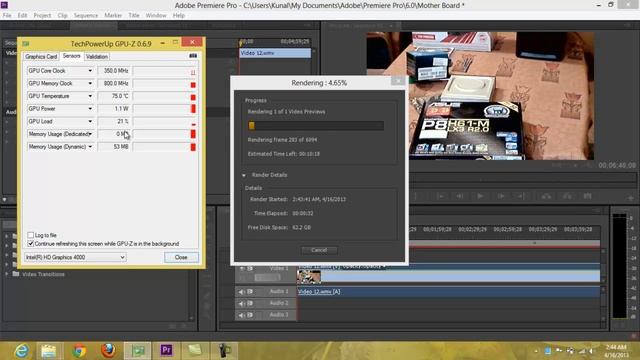Select the Sensors tab in GPU-Z
The height and width of the screenshot is (360, 640).
(x=71, y=56)
